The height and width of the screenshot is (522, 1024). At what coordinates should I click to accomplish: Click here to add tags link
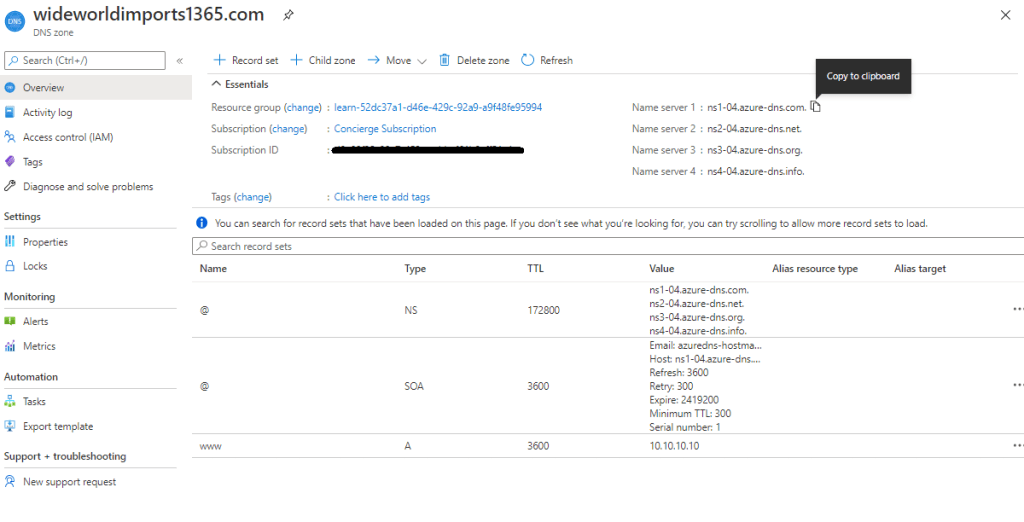382,197
